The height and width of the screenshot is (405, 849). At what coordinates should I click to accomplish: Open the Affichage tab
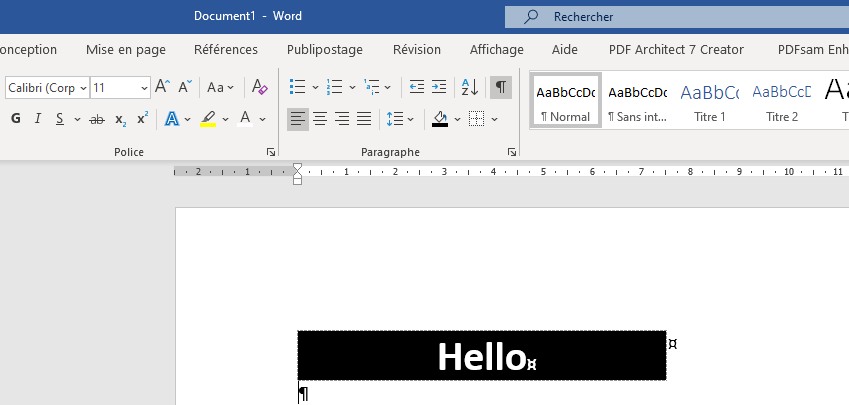click(x=497, y=50)
